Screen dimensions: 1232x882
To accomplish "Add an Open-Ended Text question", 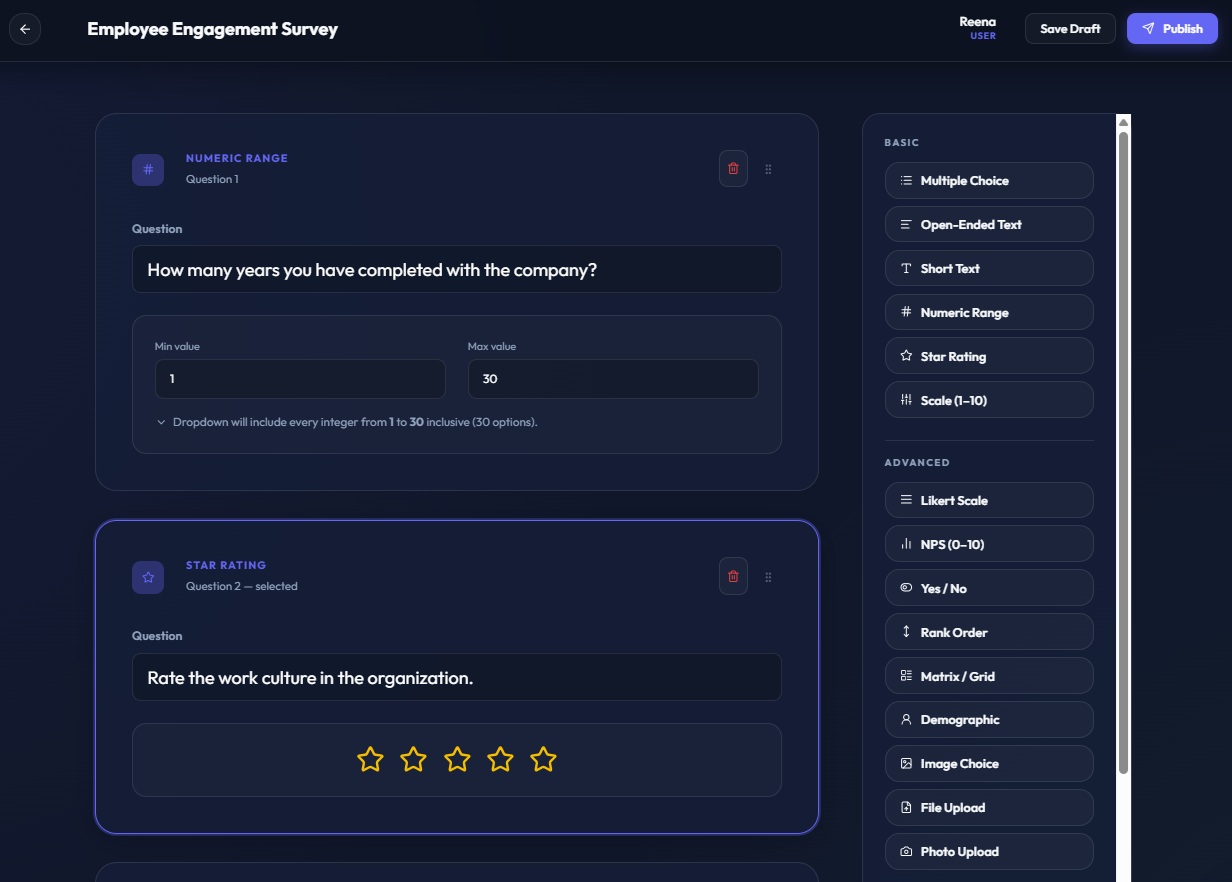I will coord(989,225).
